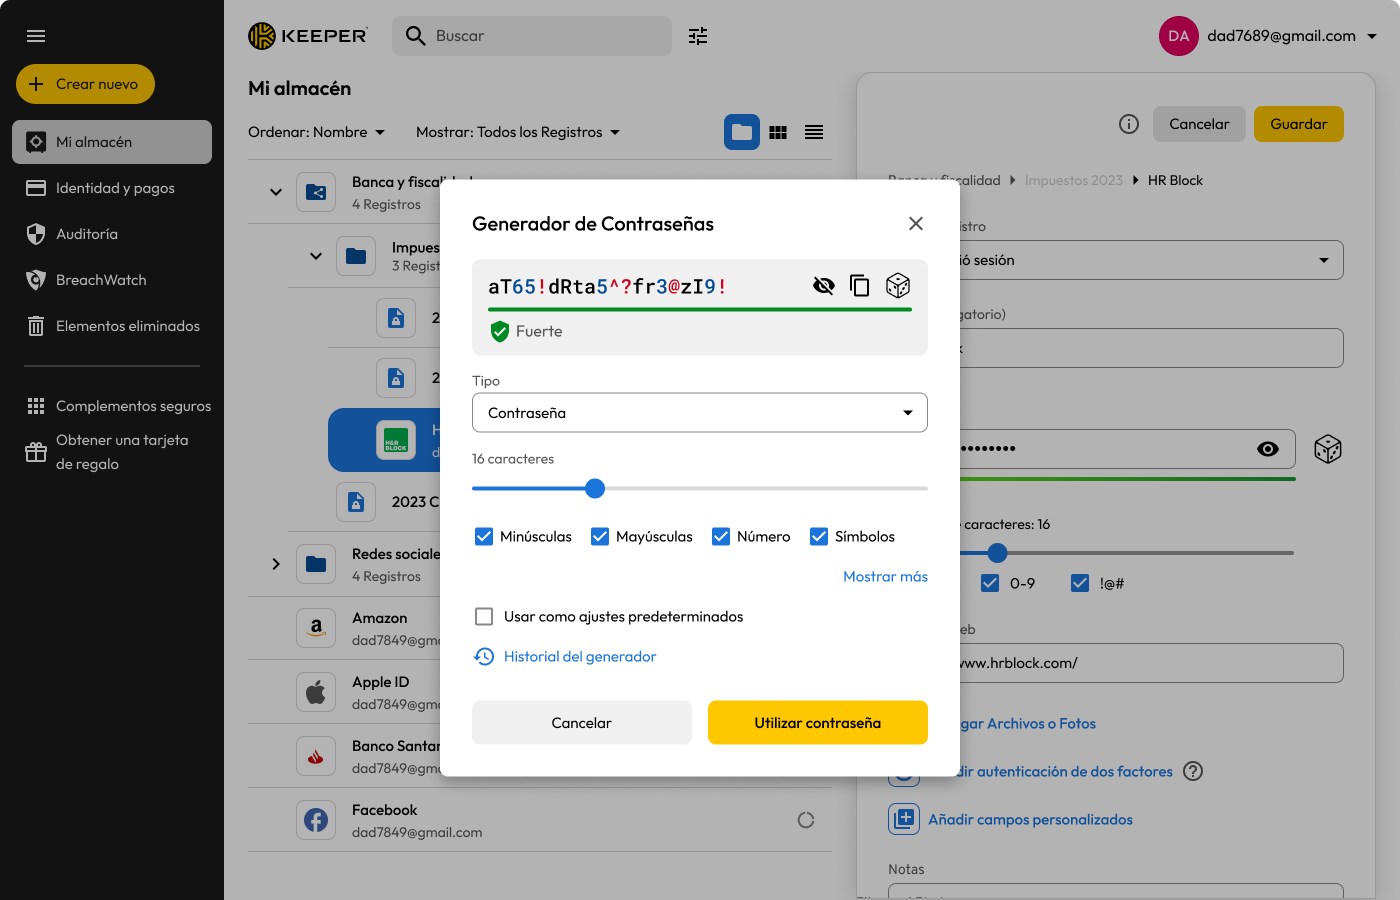Click help icon next to two-factor authentication
This screenshot has height=900, width=1400.
[1193, 771]
